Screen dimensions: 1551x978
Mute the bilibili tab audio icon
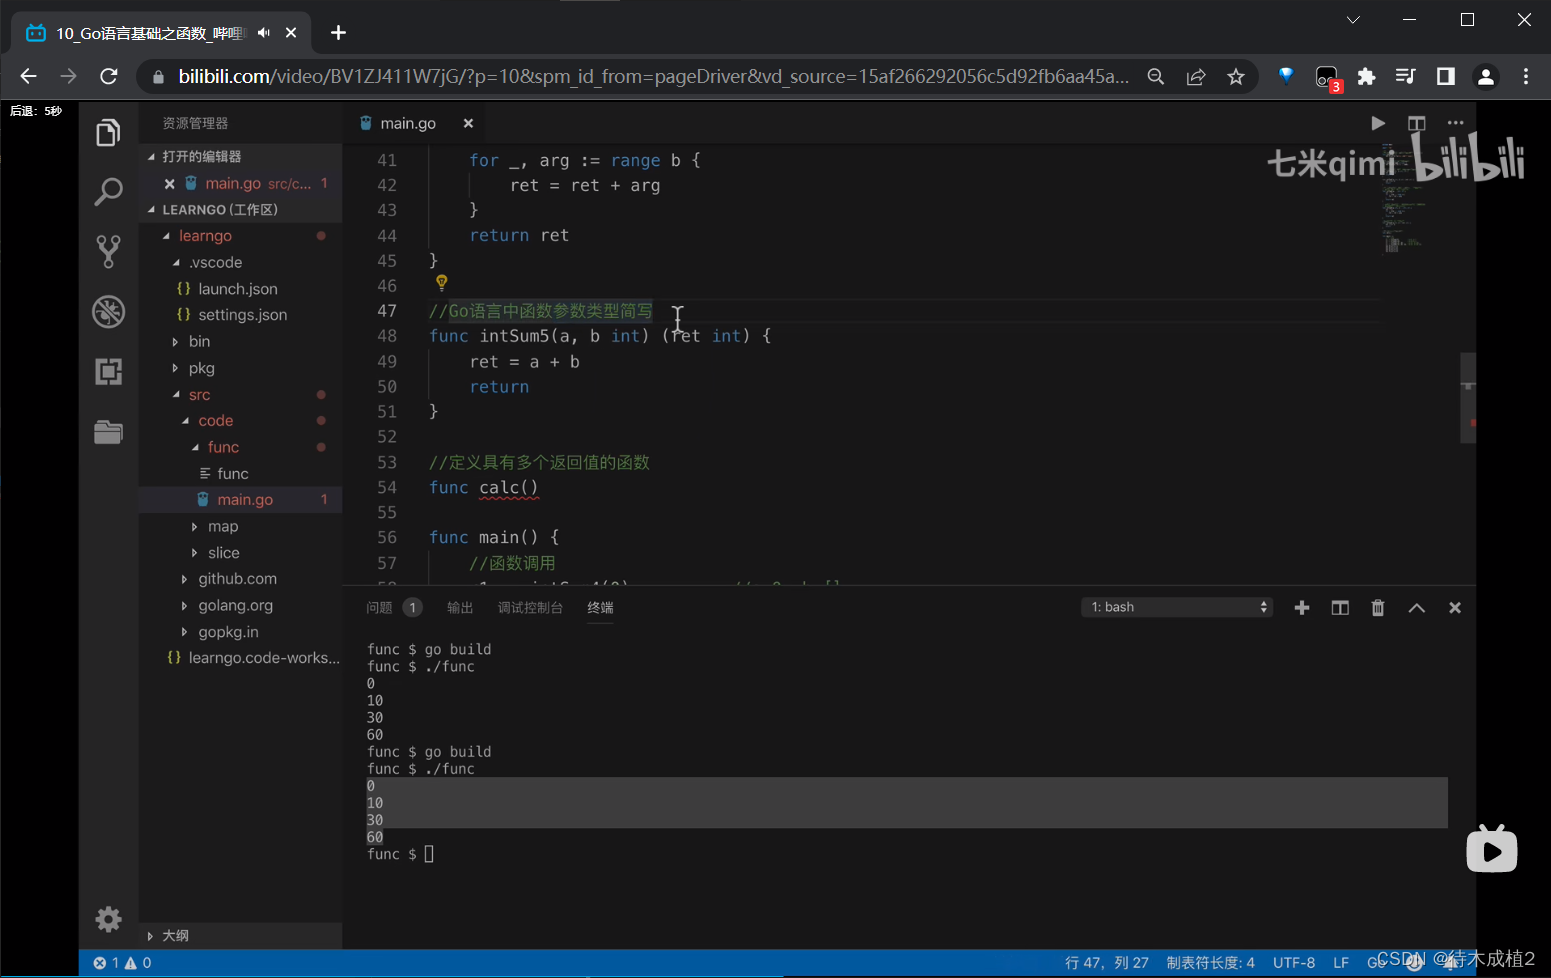point(264,33)
